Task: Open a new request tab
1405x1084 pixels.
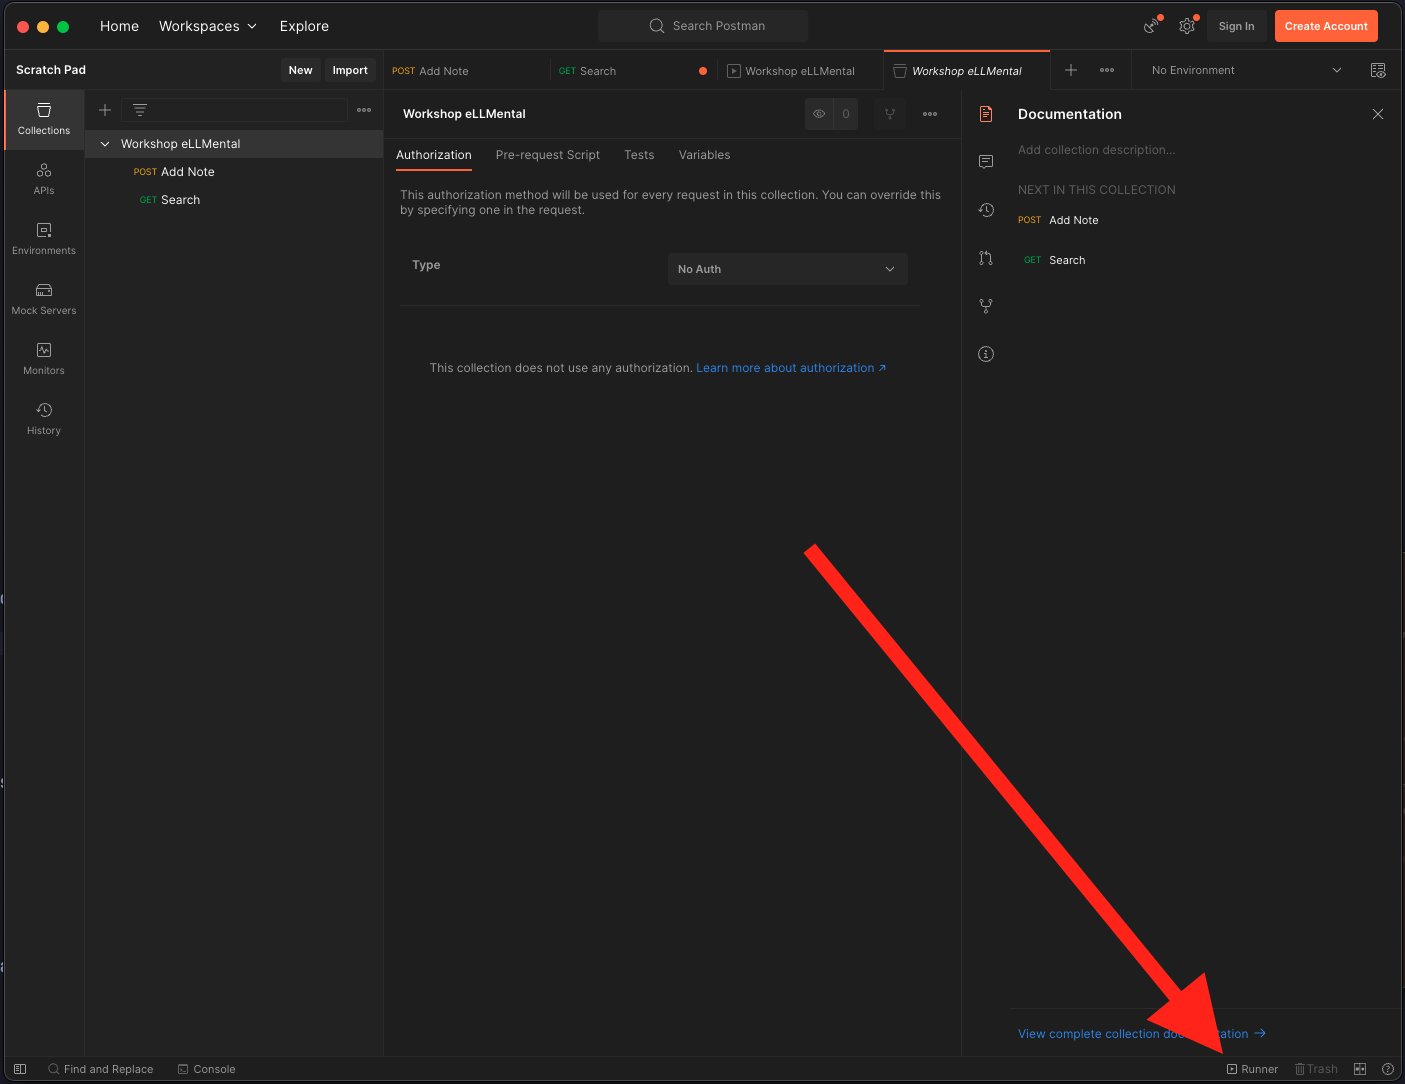Action: click(1071, 70)
